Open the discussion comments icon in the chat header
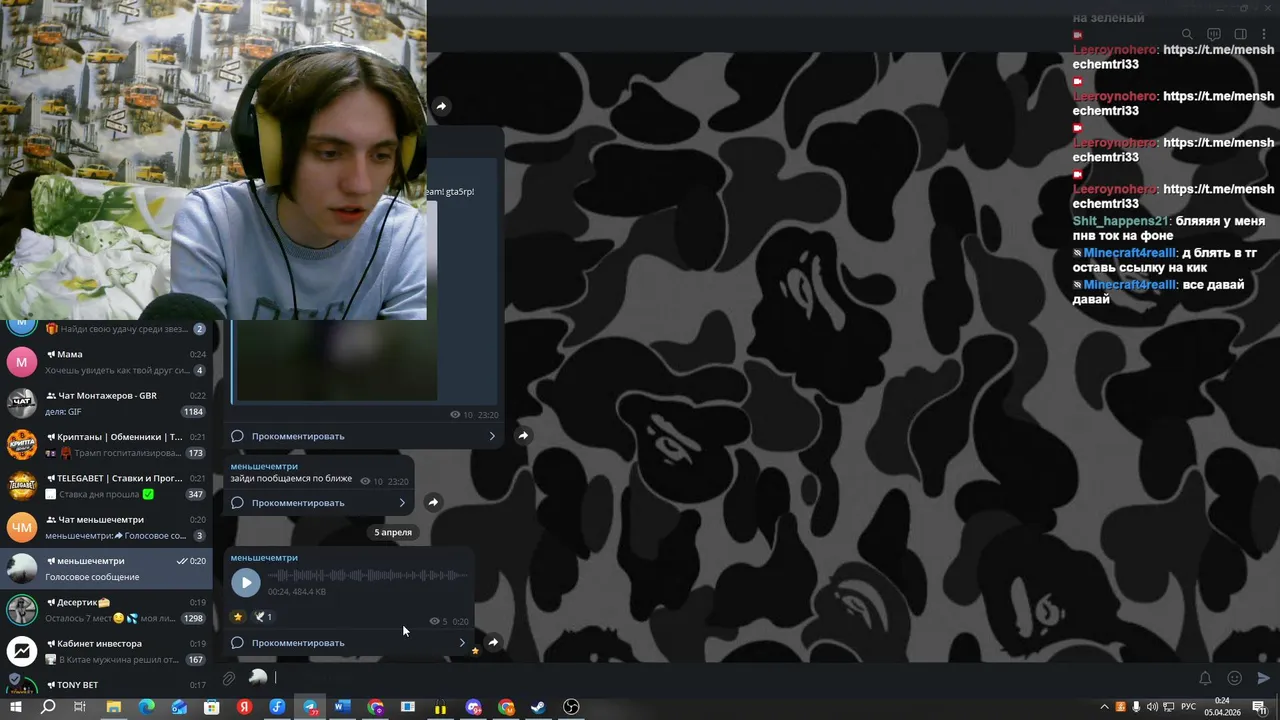The width and height of the screenshot is (1280, 720). (1214, 35)
